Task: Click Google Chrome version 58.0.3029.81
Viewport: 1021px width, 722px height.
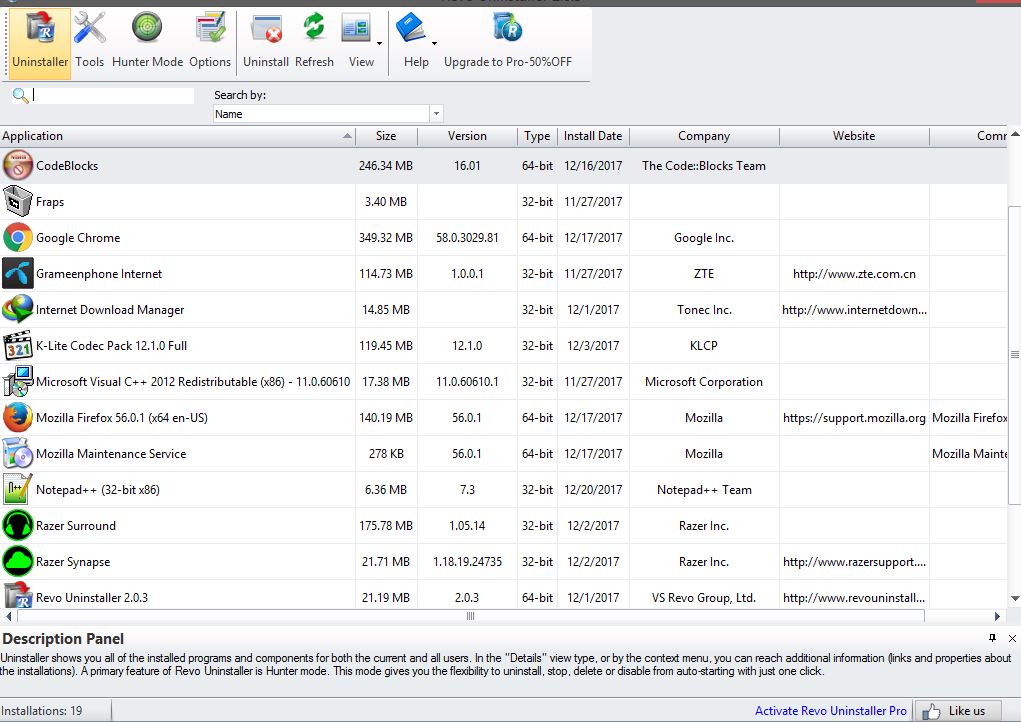Action: point(467,238)
